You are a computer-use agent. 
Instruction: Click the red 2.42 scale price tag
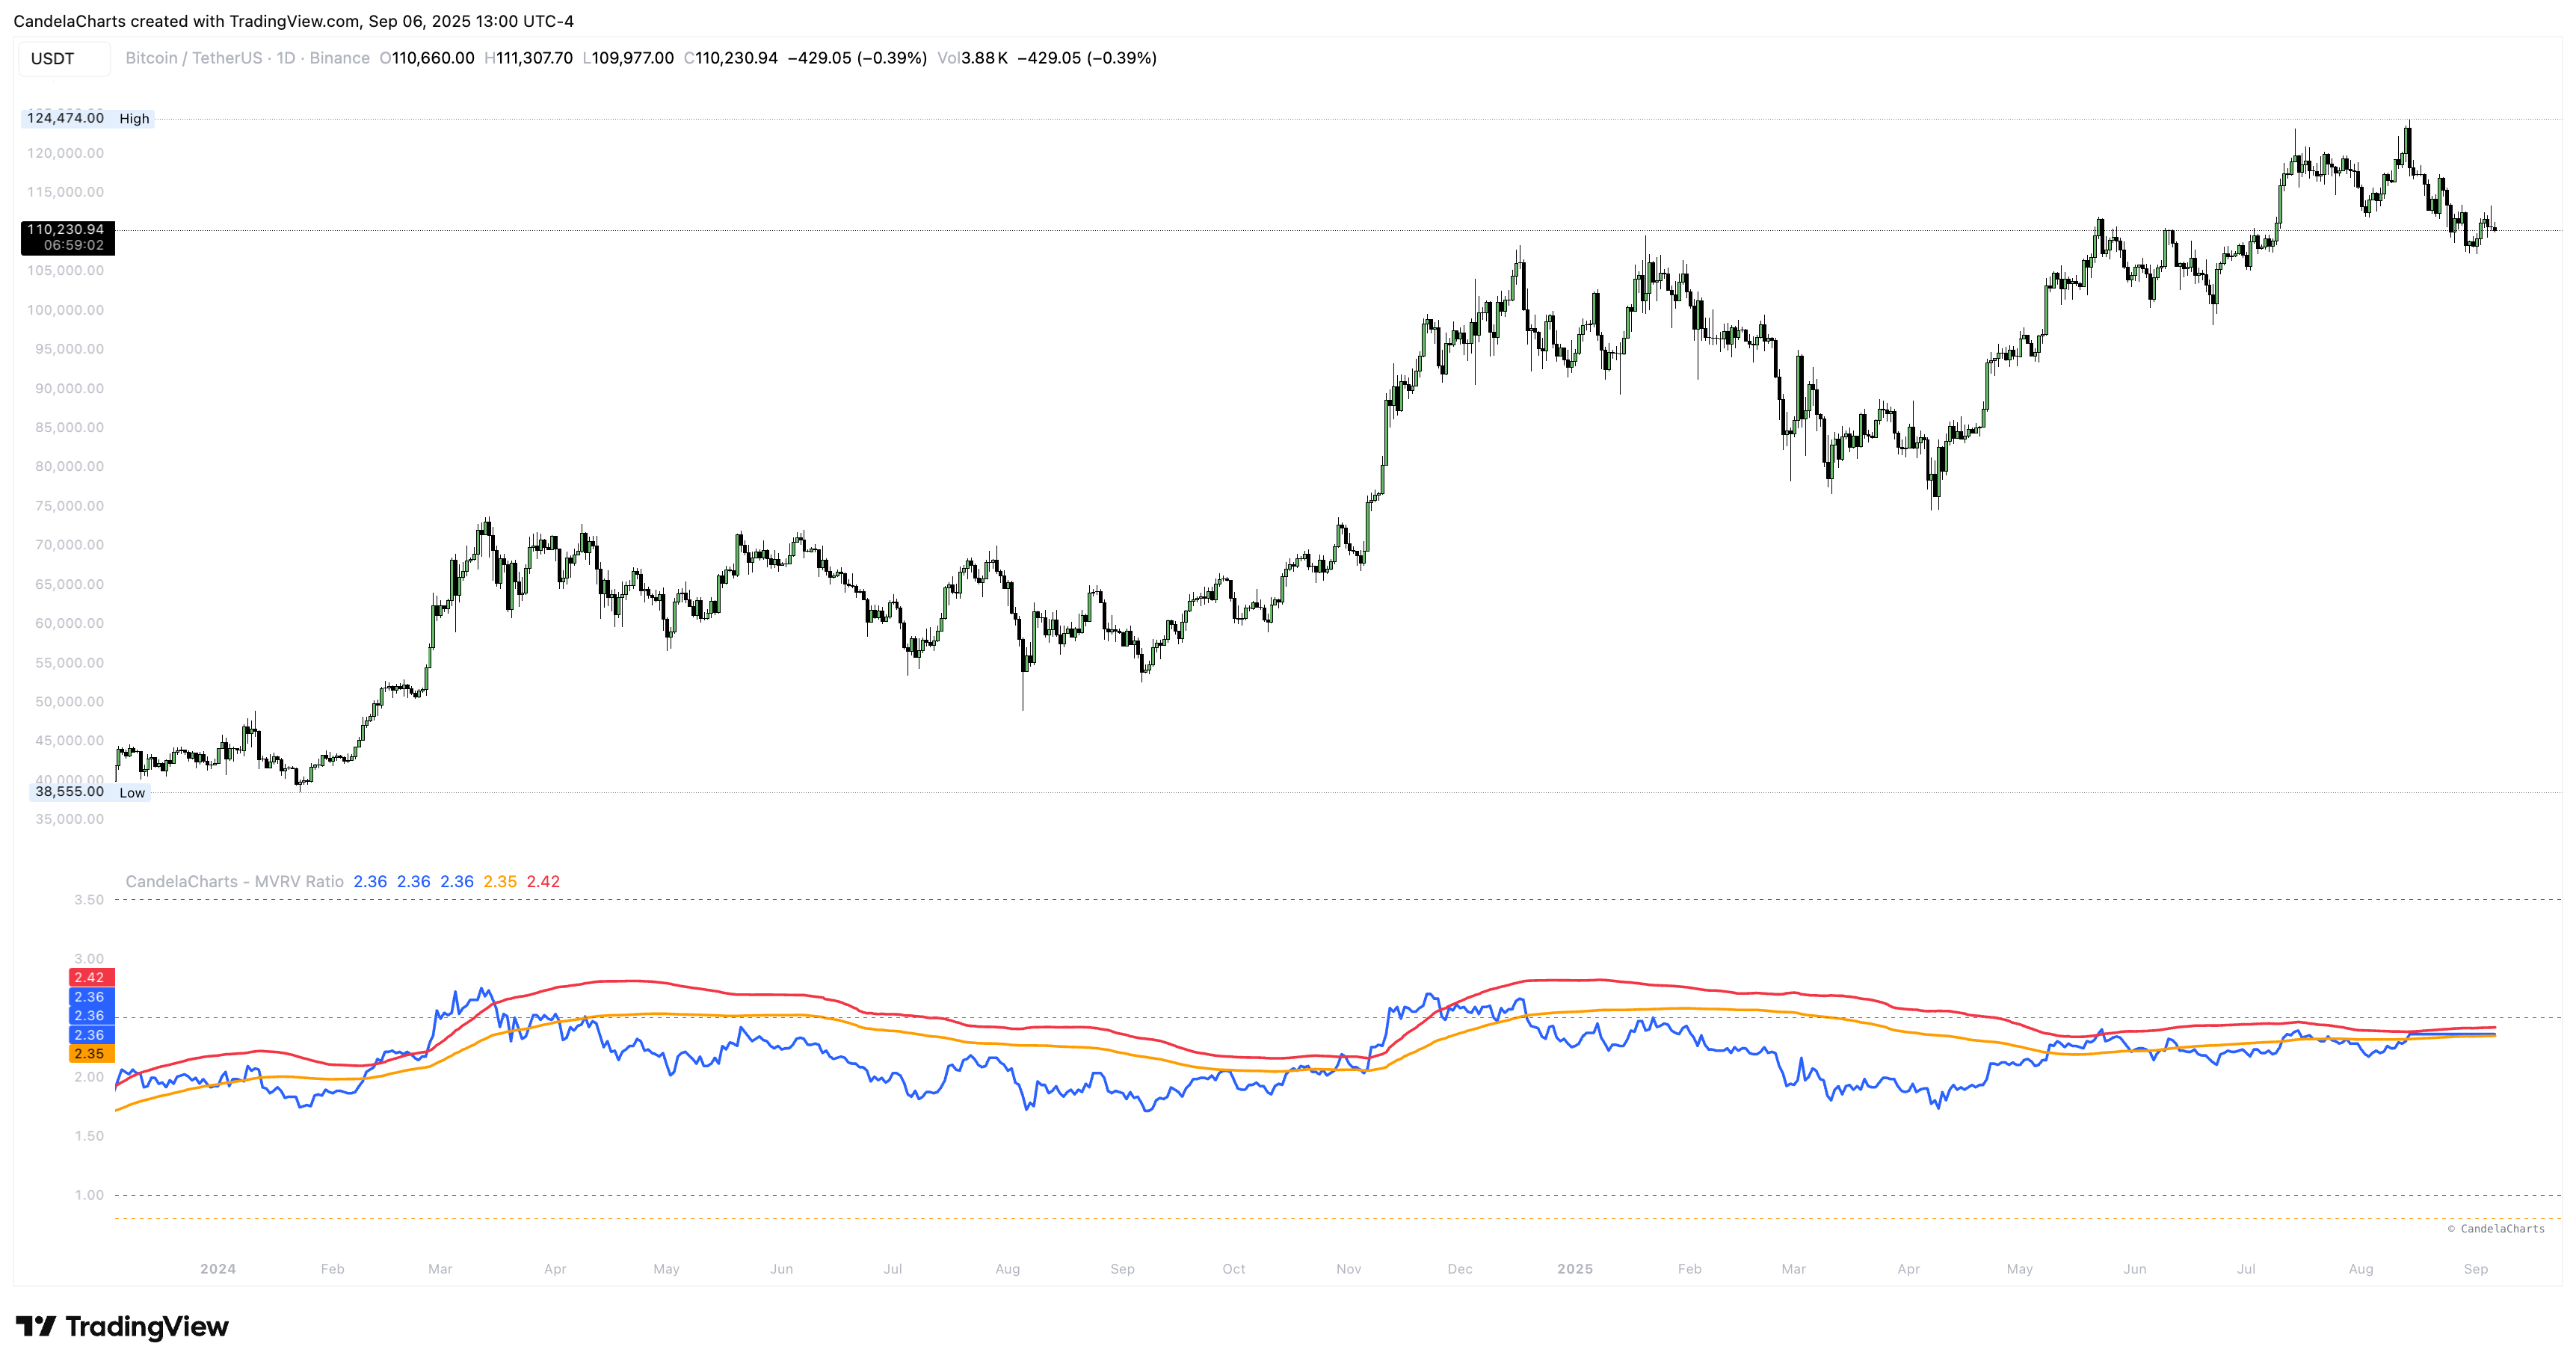click(90, 977)
